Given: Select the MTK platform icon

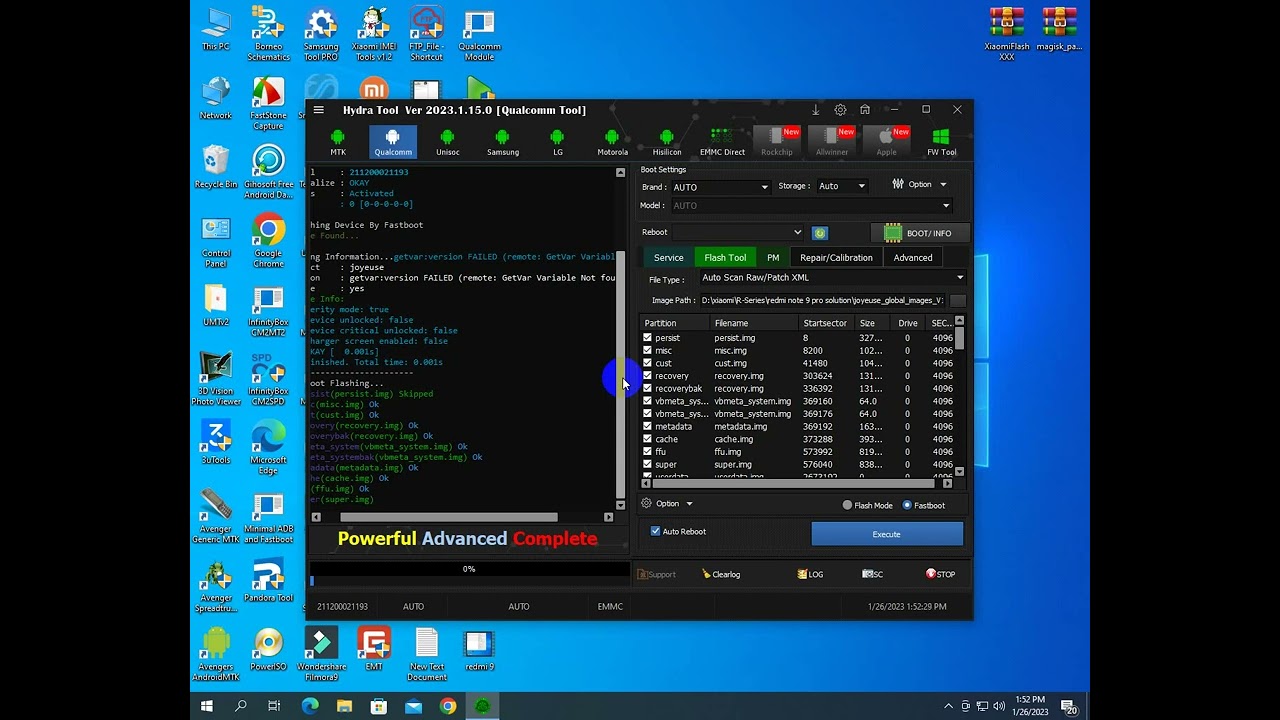Looking at the screenshot, I should pos(338,142).
